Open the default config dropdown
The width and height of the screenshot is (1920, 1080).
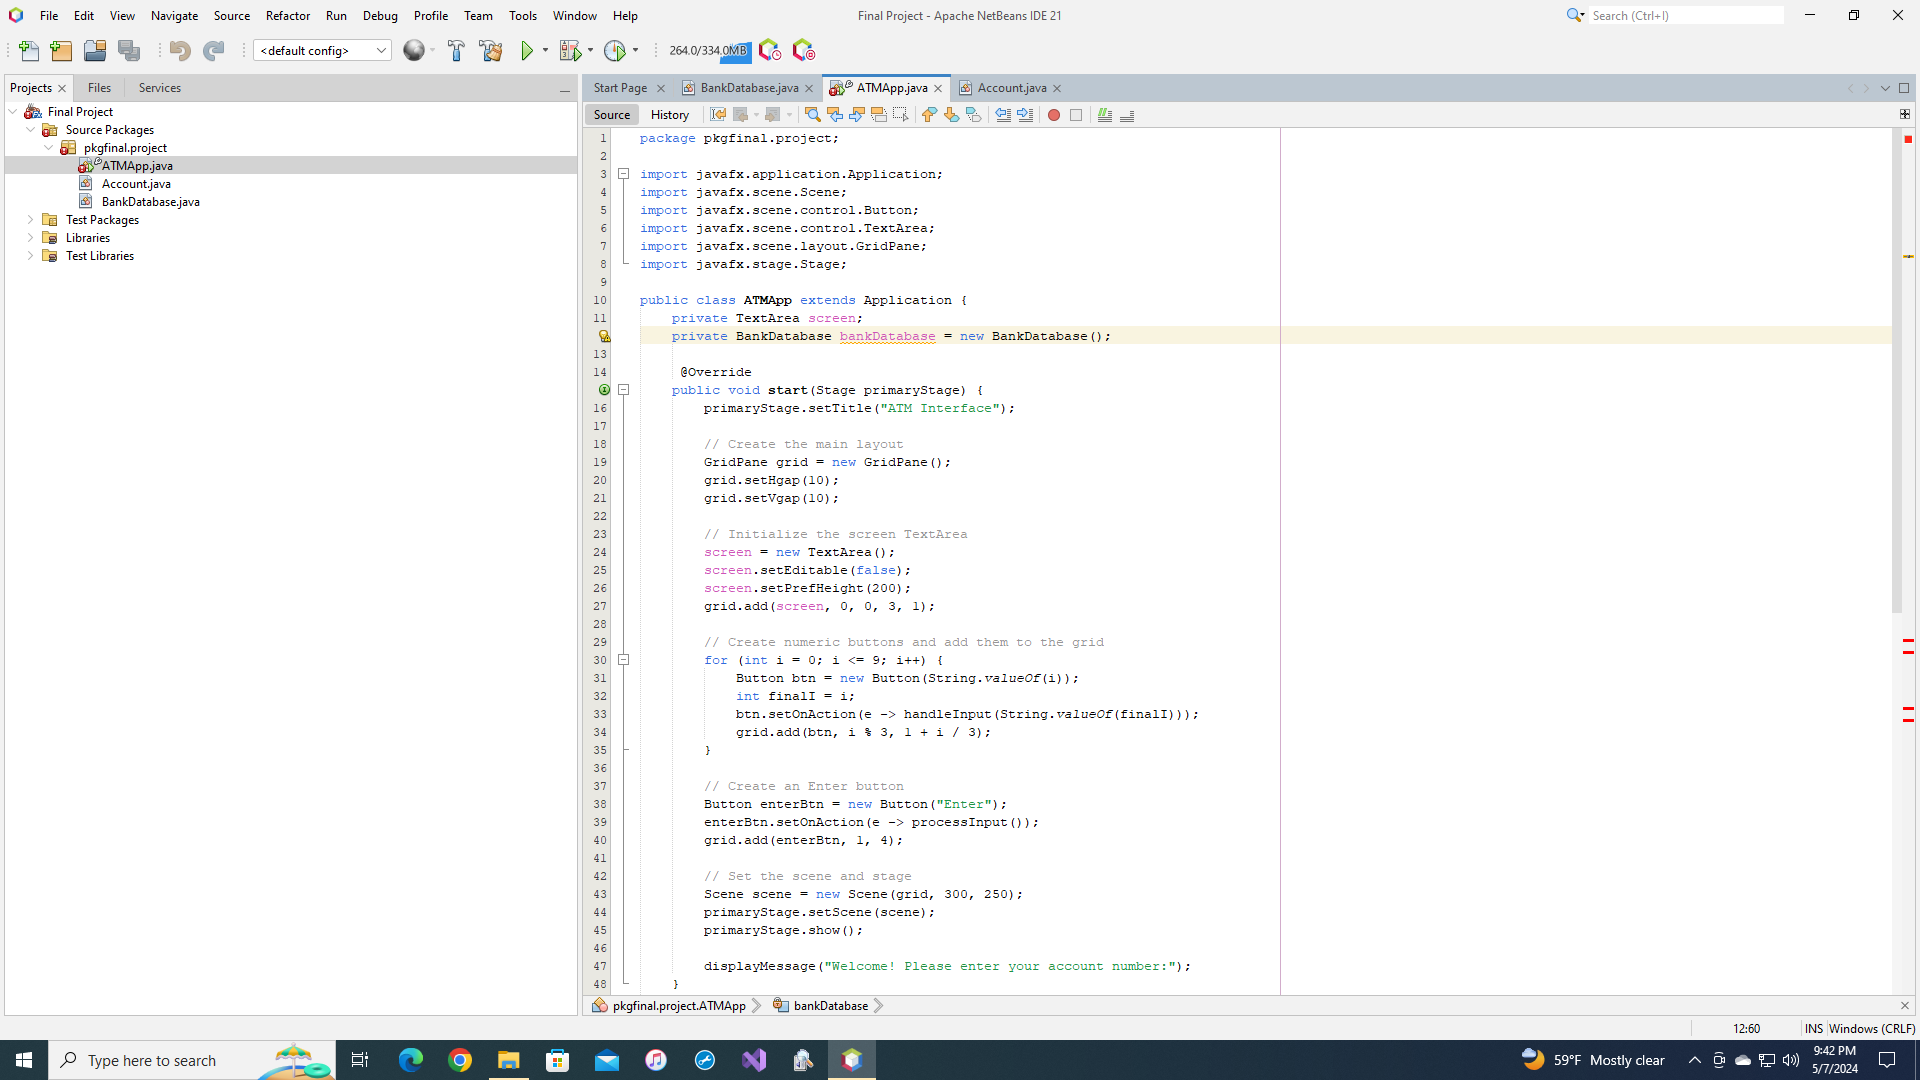point(379,50)
